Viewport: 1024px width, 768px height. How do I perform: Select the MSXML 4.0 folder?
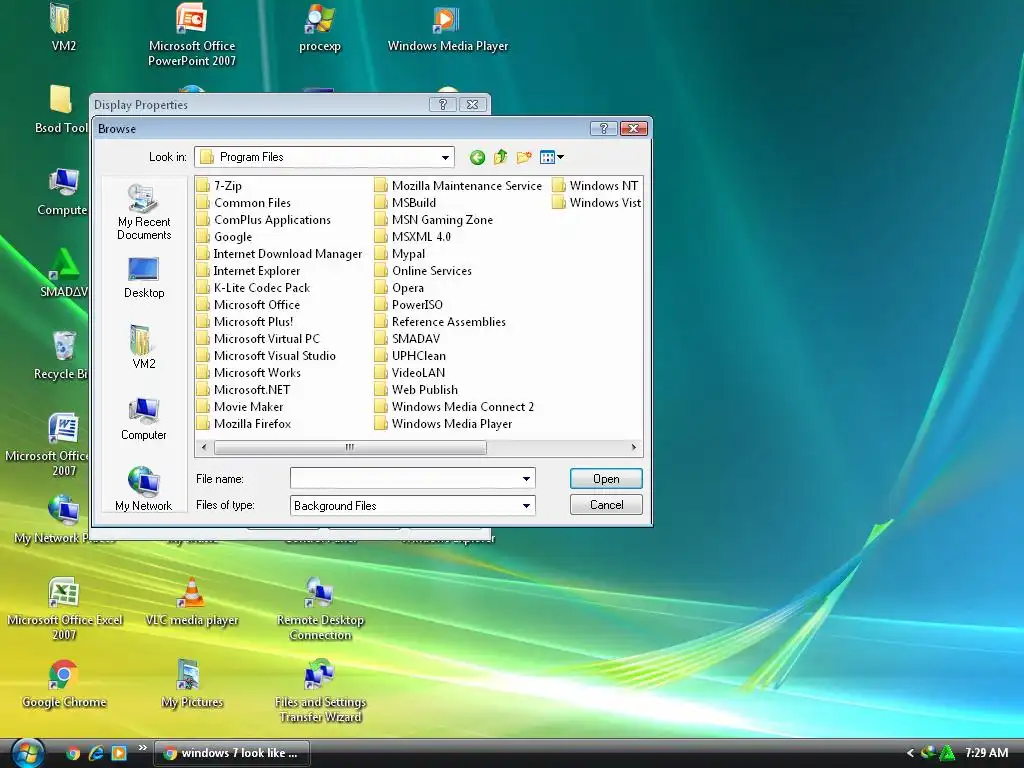(413, 236)
